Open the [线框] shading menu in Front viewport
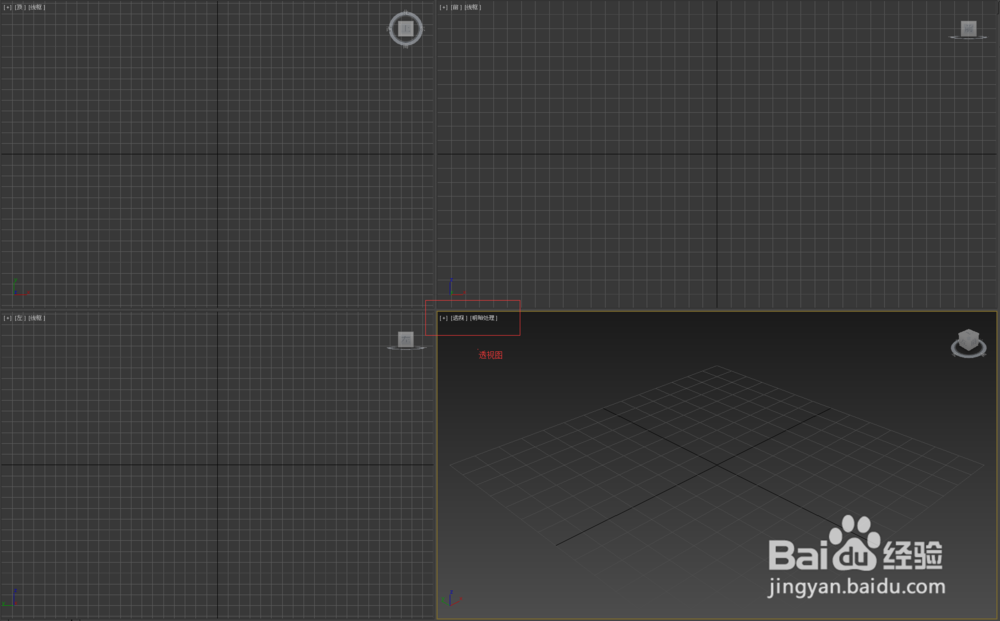1000x621 pixels. point(473,7)
